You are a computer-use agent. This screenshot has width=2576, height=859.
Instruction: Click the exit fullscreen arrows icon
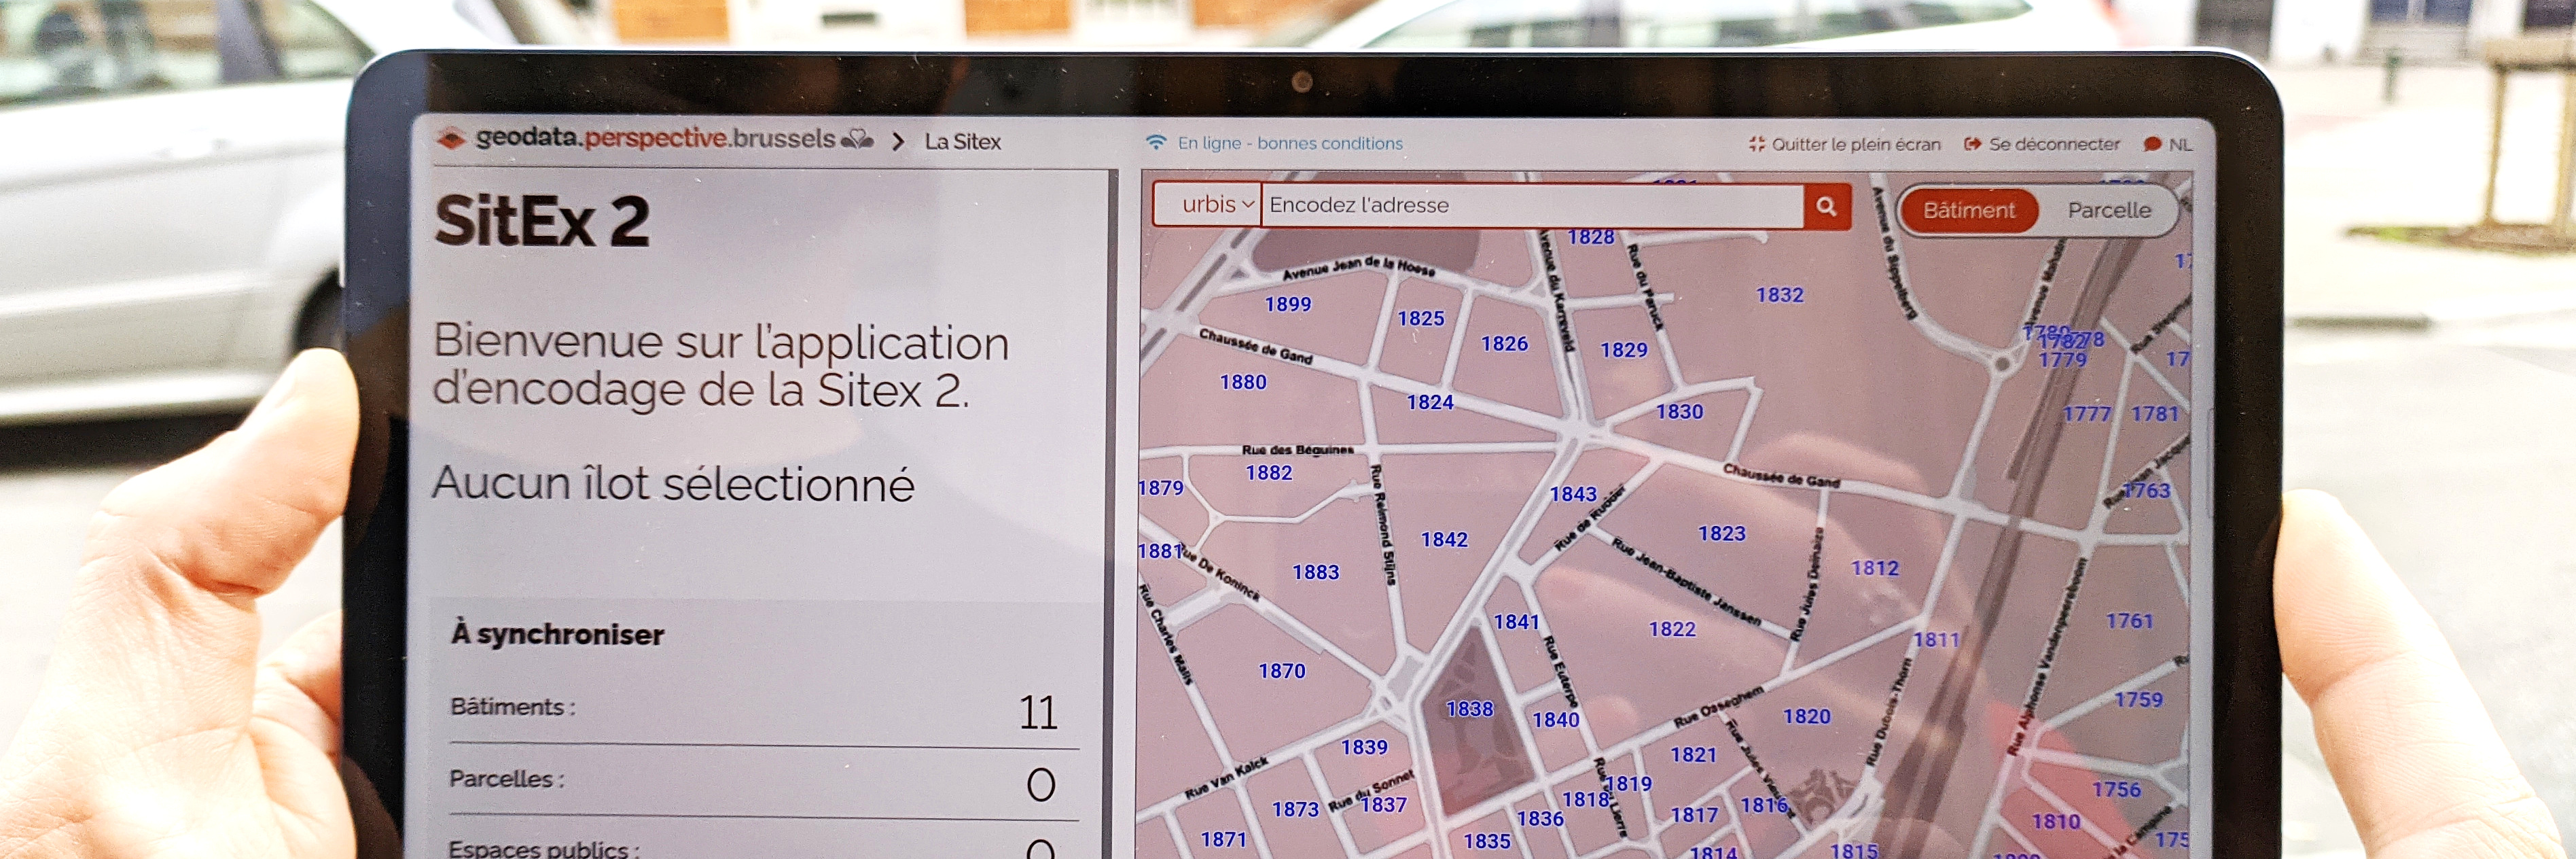click(x=1756, y=144)
